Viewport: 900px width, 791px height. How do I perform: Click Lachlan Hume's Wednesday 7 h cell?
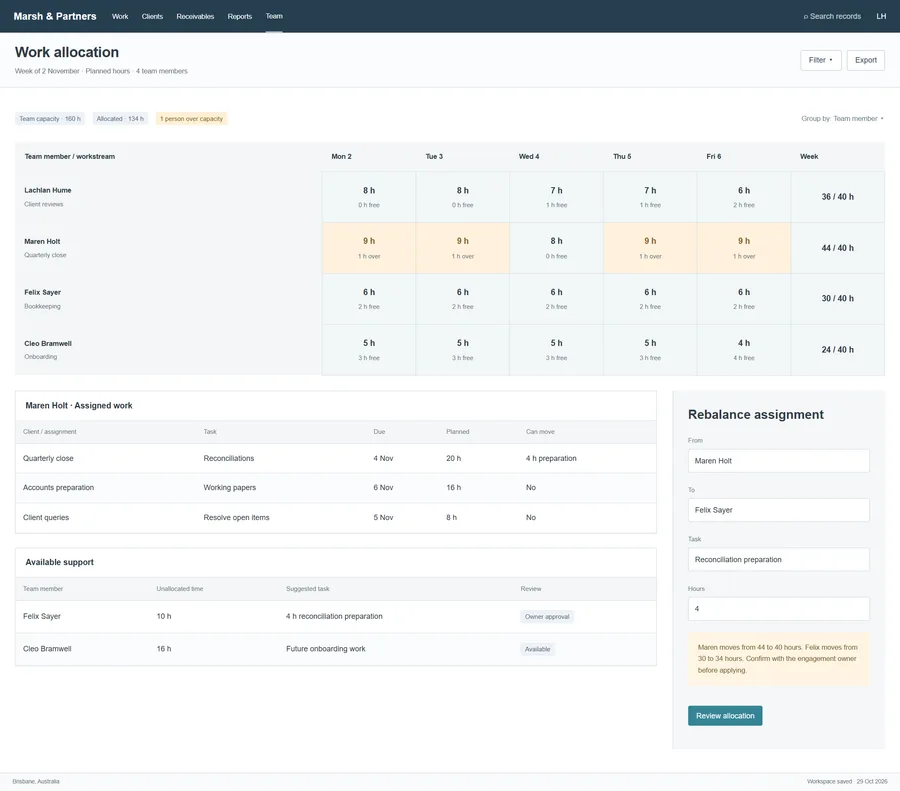pyautogui.click(x=556, y=197)
